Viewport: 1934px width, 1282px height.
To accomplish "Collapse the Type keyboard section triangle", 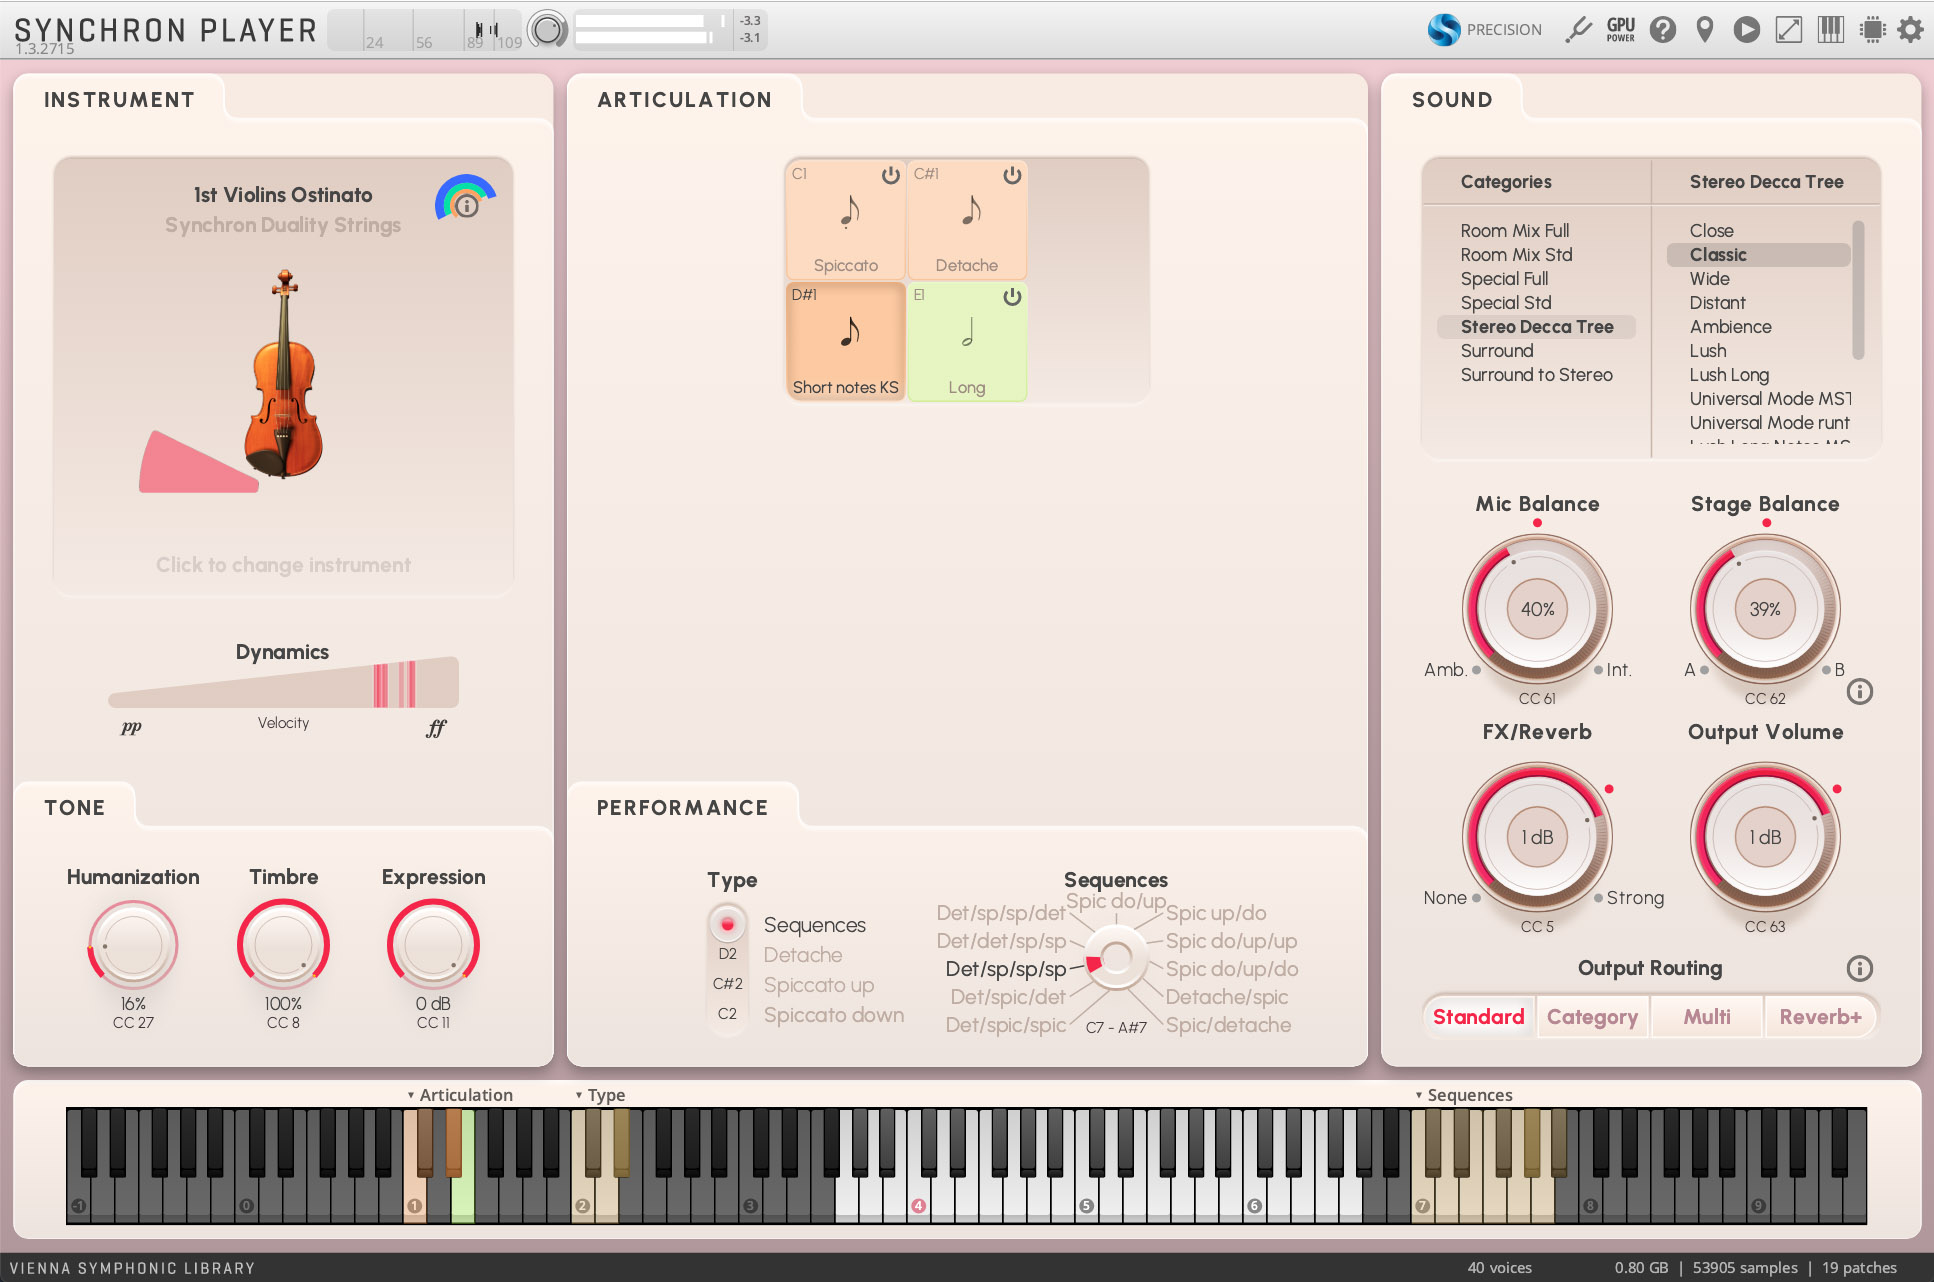I will point(579,1096).
